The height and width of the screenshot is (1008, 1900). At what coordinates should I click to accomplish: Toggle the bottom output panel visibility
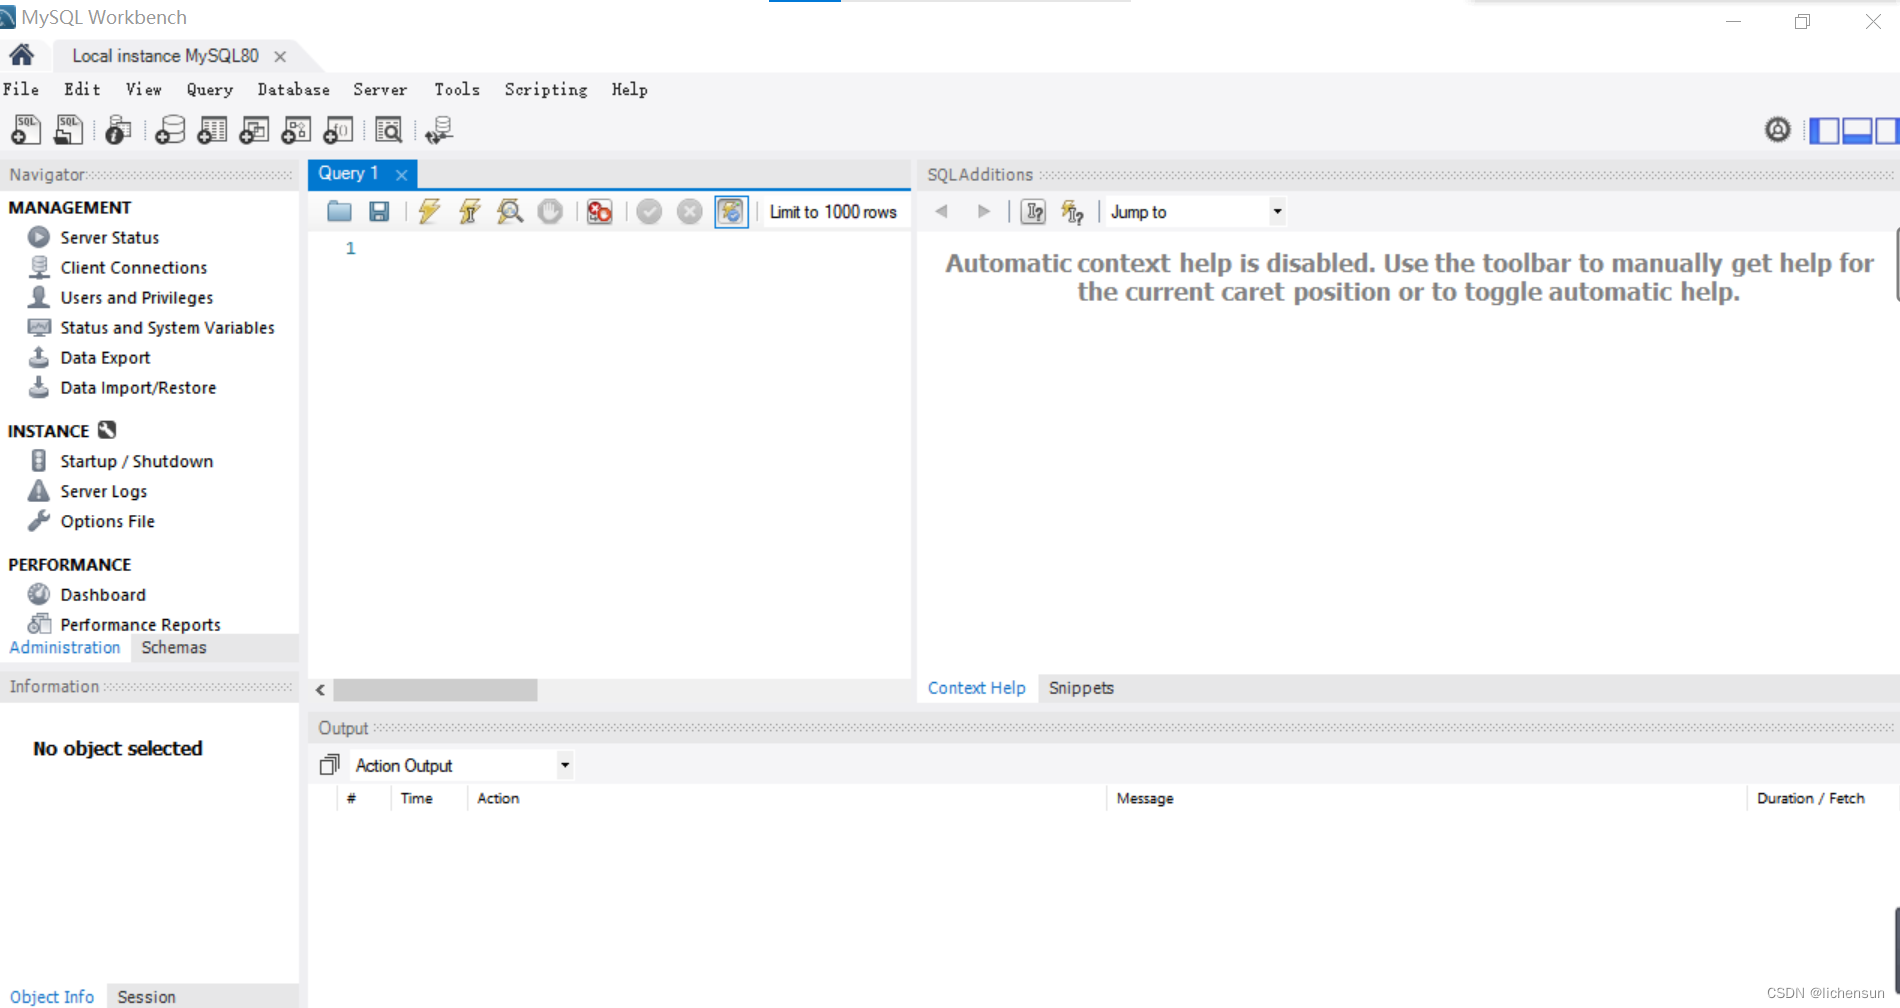pos(1857,130)
